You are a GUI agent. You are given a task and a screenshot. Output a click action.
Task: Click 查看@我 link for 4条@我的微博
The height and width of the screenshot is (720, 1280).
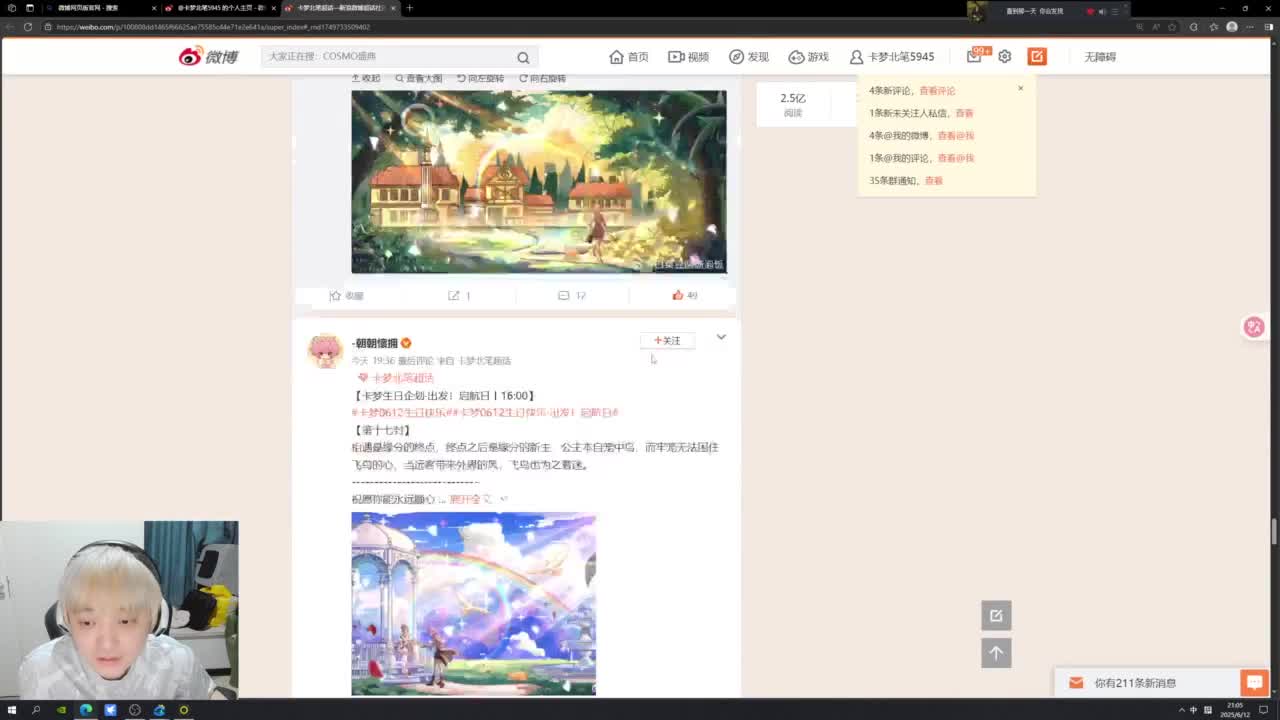pos(955,136)
